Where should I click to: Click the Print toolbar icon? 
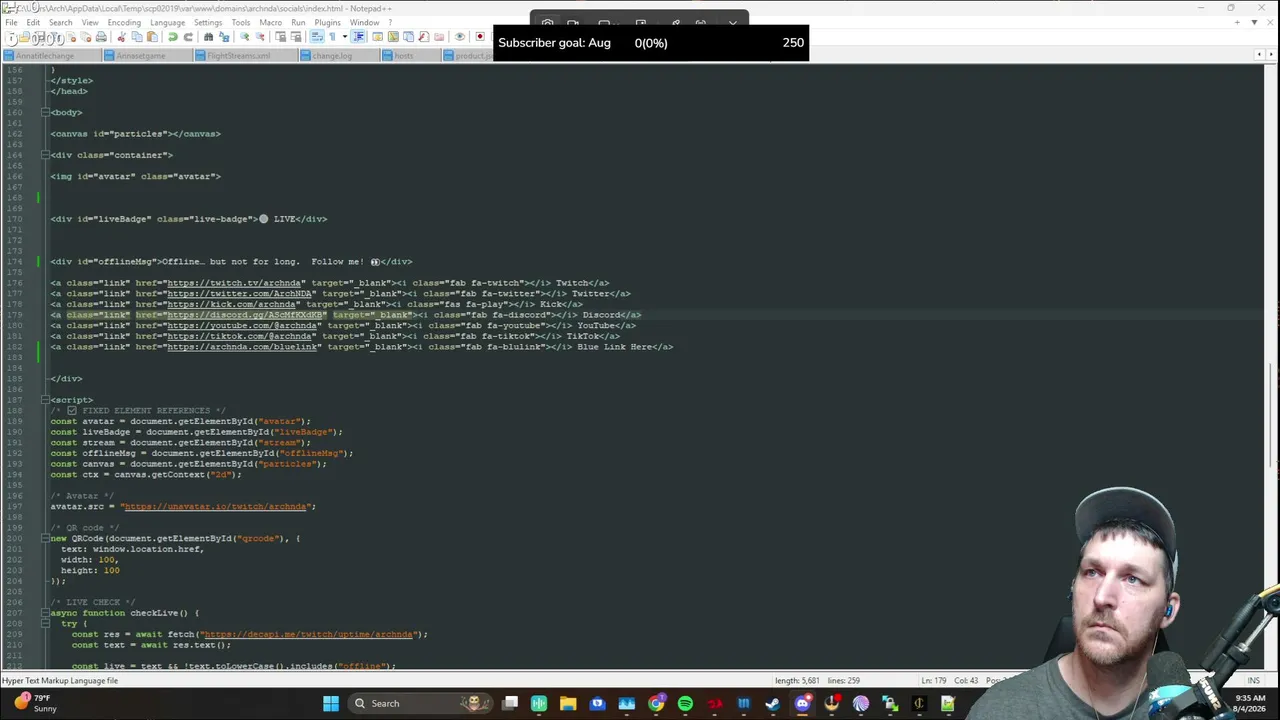(x=101, y=37)
